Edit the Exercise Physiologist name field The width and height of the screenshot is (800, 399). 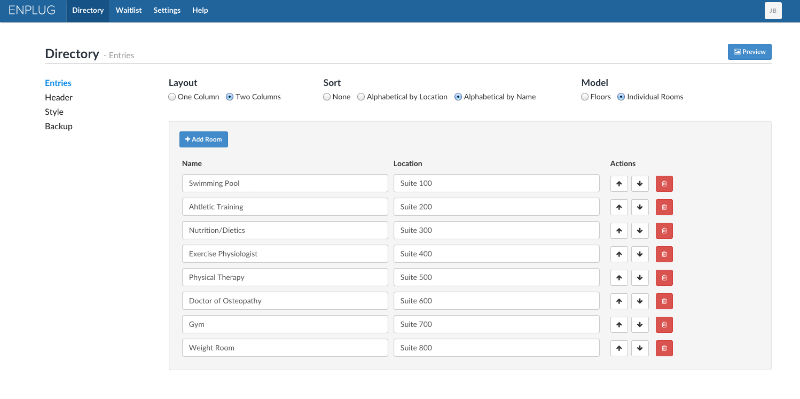click(285, 254)
